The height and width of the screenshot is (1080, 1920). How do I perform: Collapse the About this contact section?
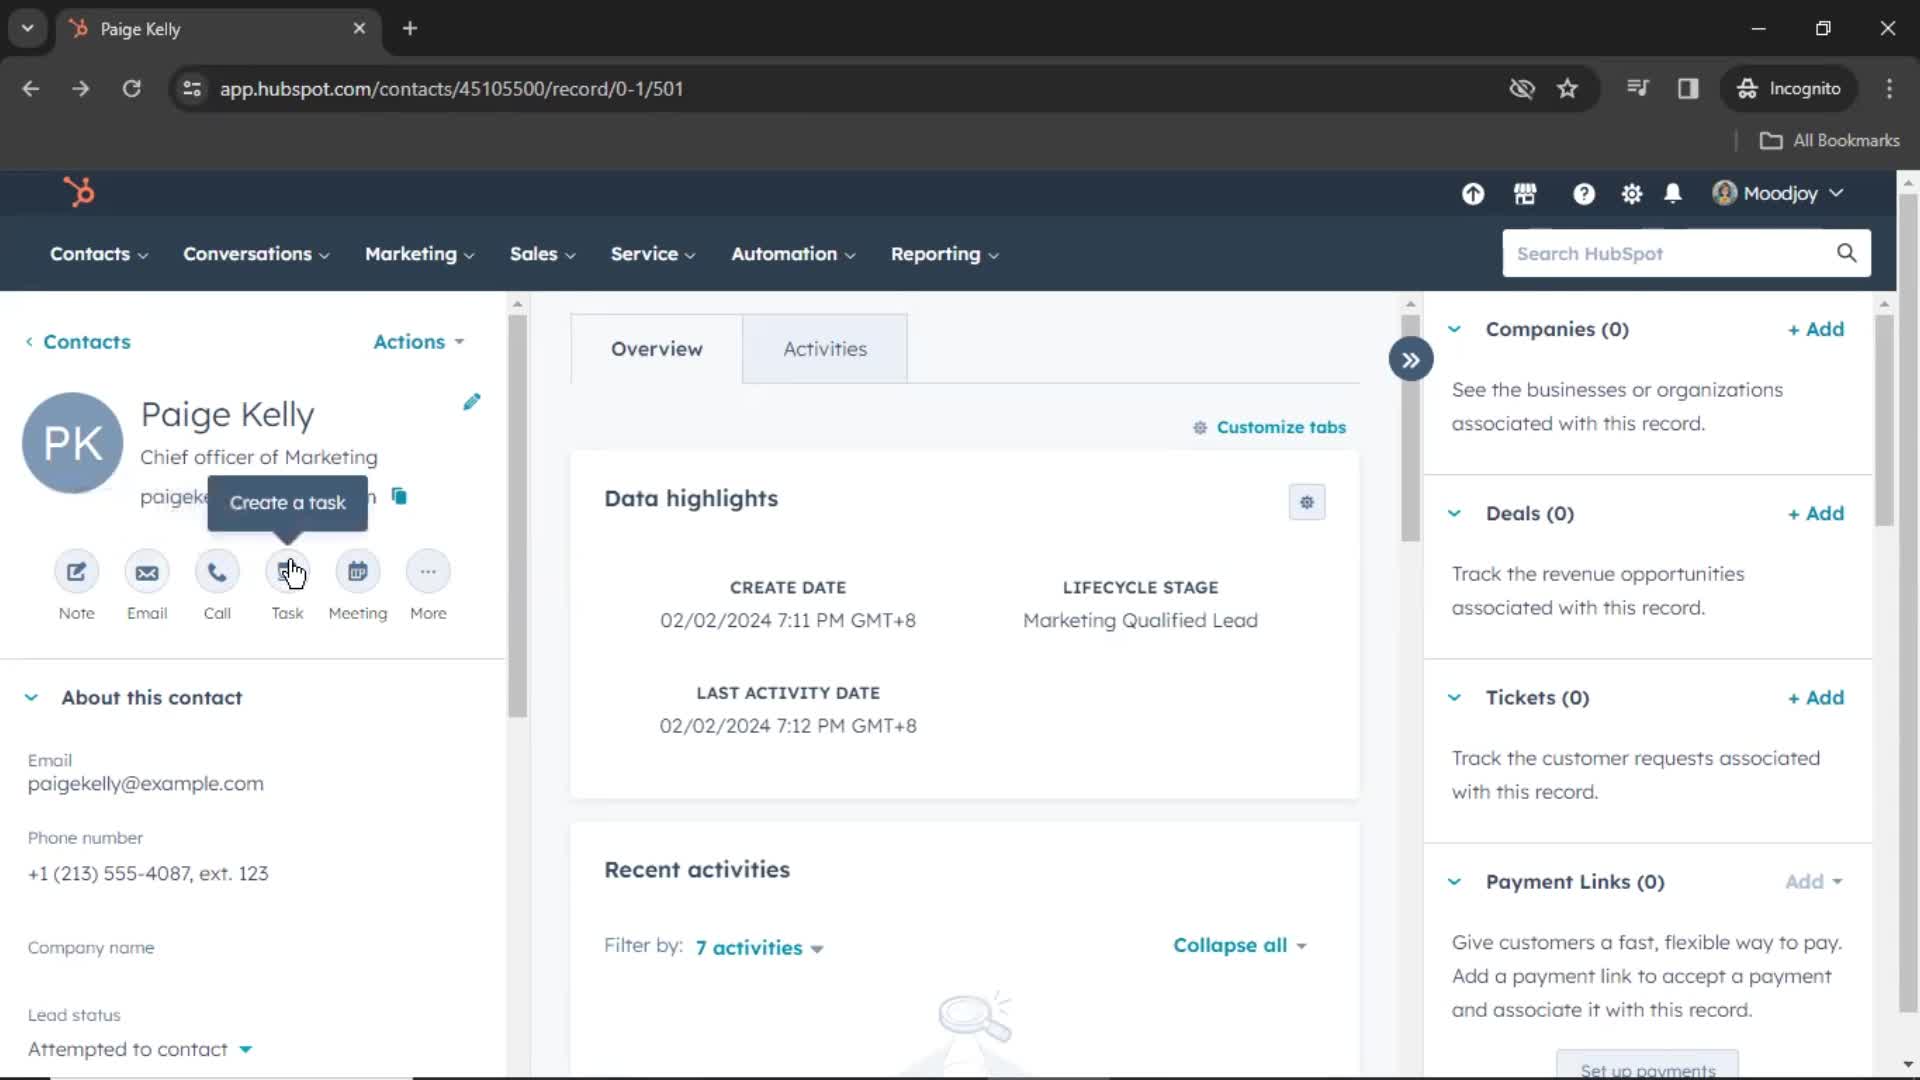tap(30, 696)
